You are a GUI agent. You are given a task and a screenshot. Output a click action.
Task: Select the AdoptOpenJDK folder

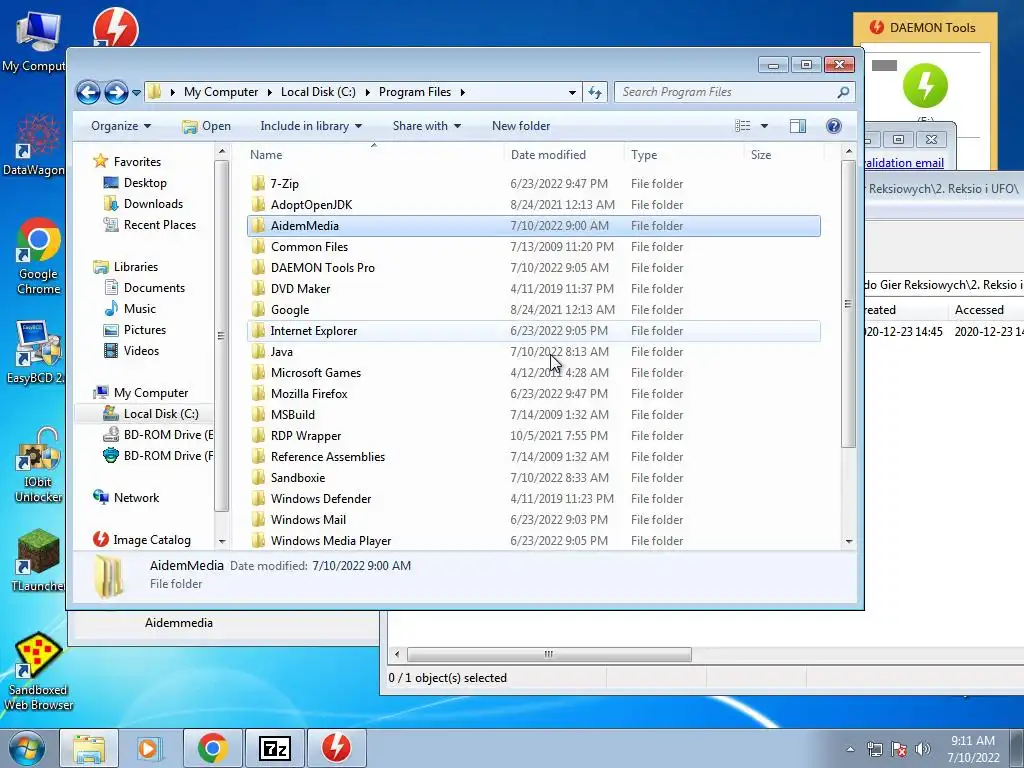[534, 204]
